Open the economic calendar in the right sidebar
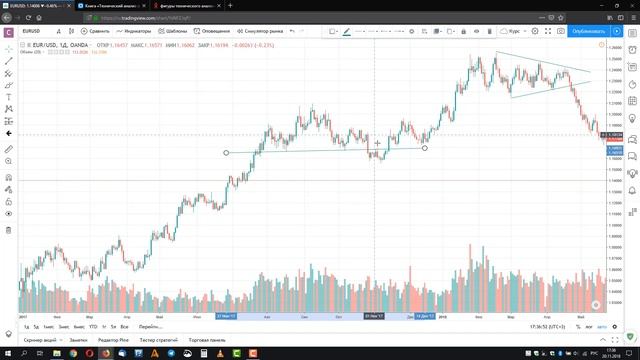 tap(632, 101)
